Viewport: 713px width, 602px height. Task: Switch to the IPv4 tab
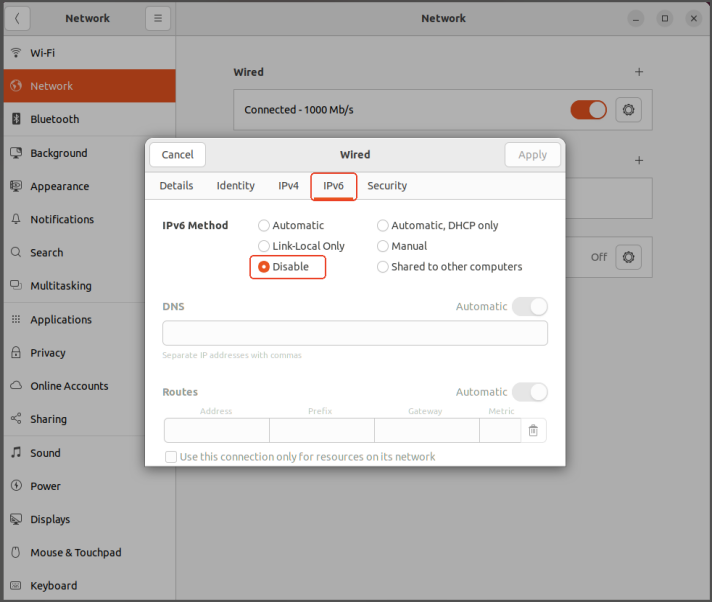[x=288, y=186]
